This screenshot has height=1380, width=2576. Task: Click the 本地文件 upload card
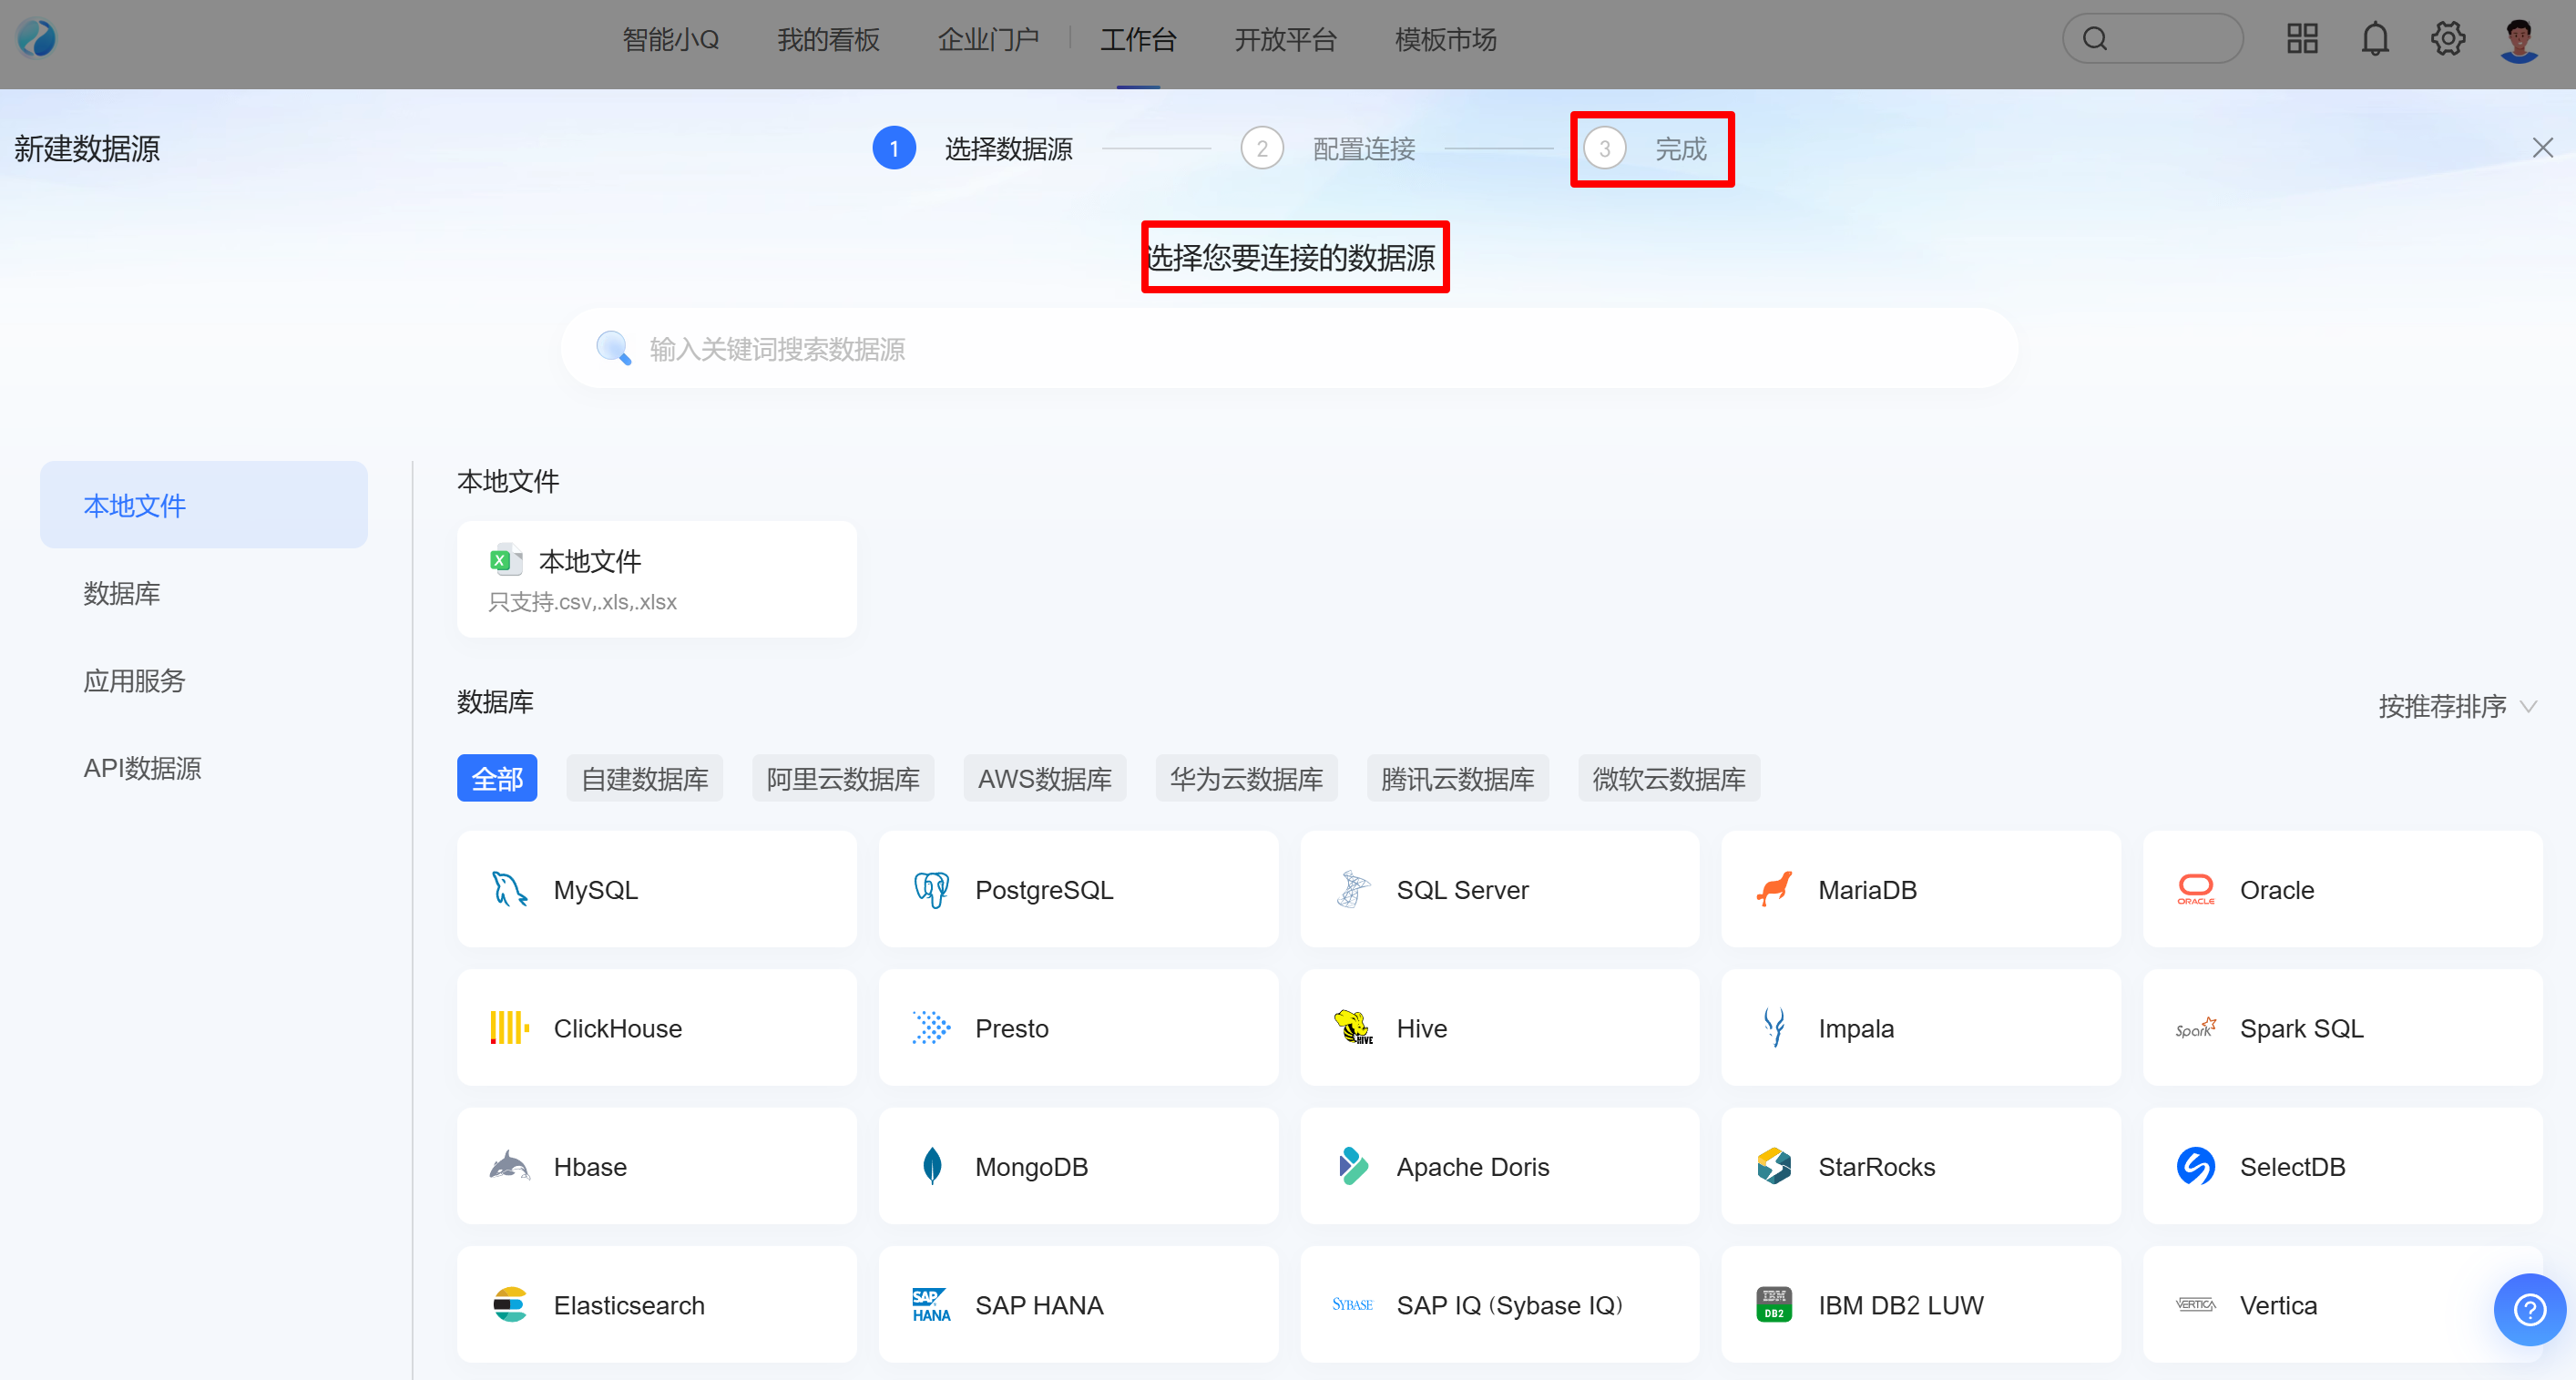pyautogui.click(x=656, y=579)
